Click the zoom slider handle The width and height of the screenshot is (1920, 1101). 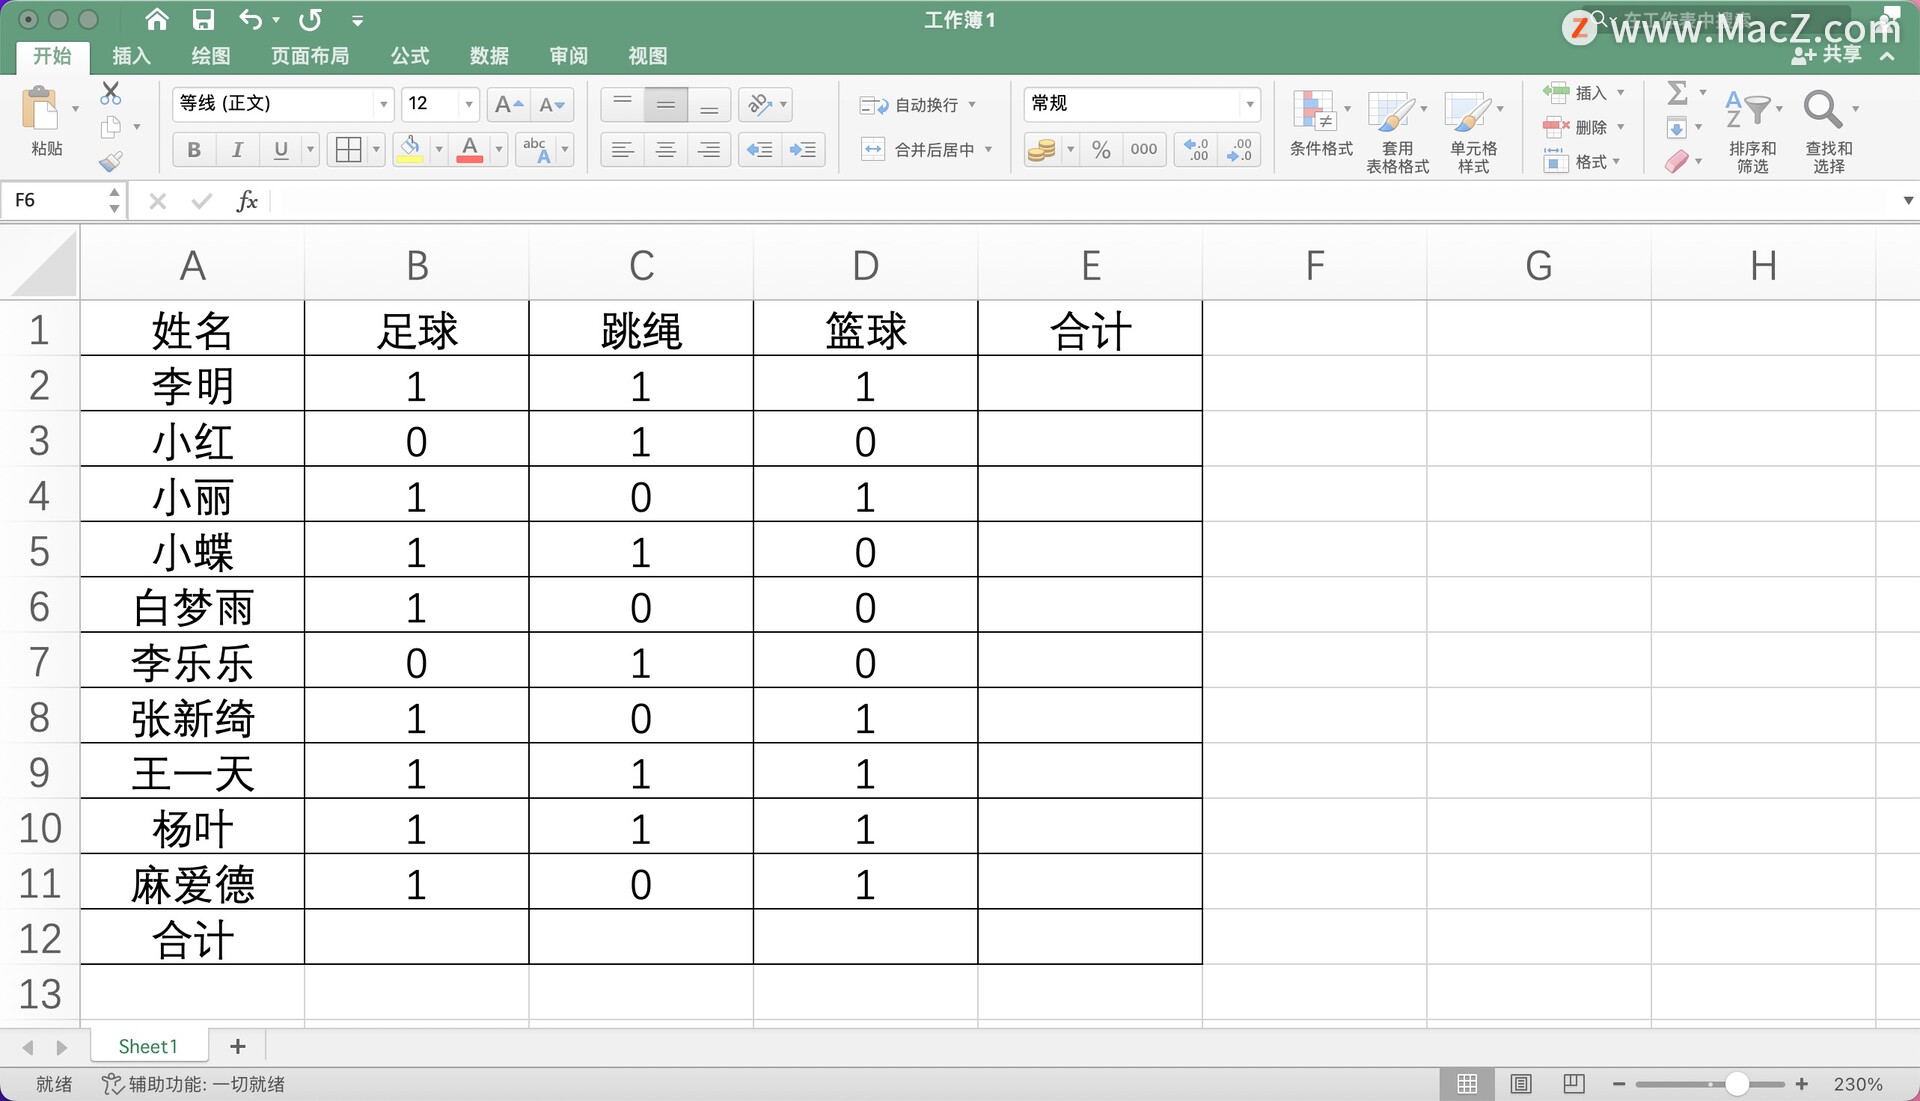(x=1738, y=1084)
